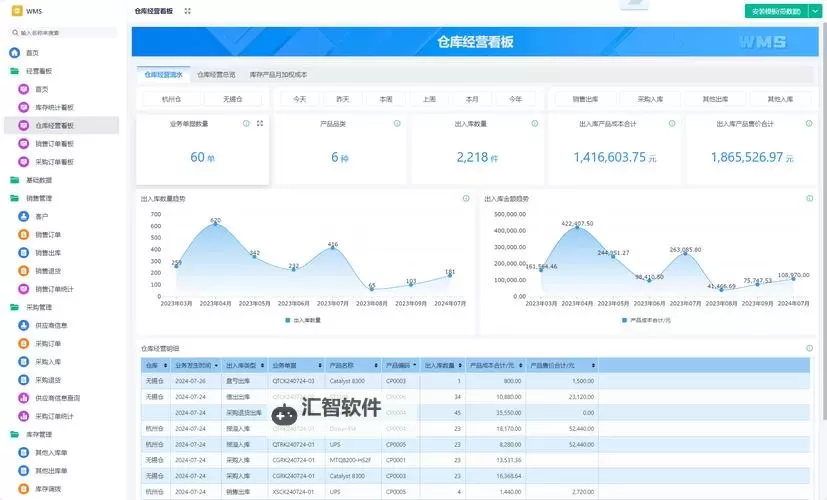Click the 其他入库单 sidebar icon
This screenshot has width=827, height=500.
point(24,453)
